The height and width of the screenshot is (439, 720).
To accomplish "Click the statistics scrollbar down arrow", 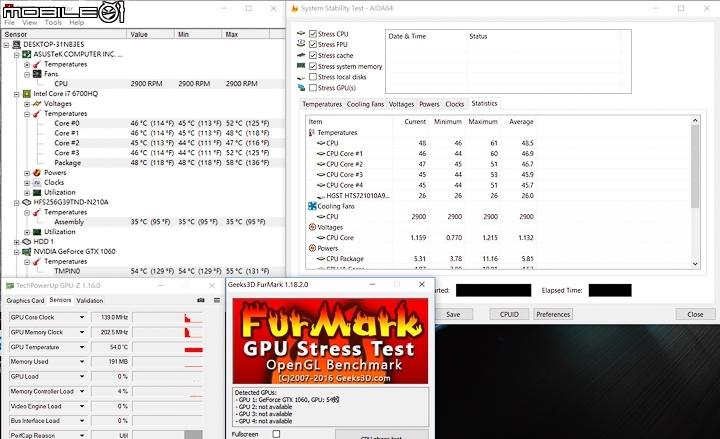I will (695, 264).
